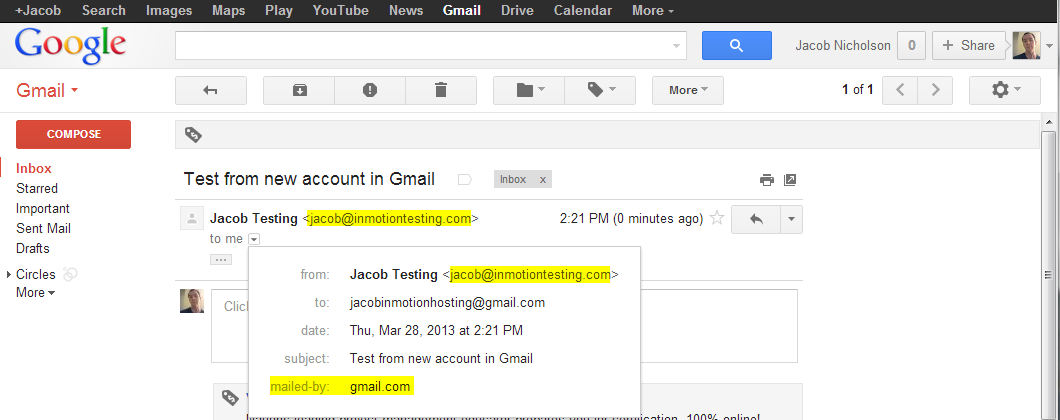Show trimmed content ellipsis button

coord(221,259)
